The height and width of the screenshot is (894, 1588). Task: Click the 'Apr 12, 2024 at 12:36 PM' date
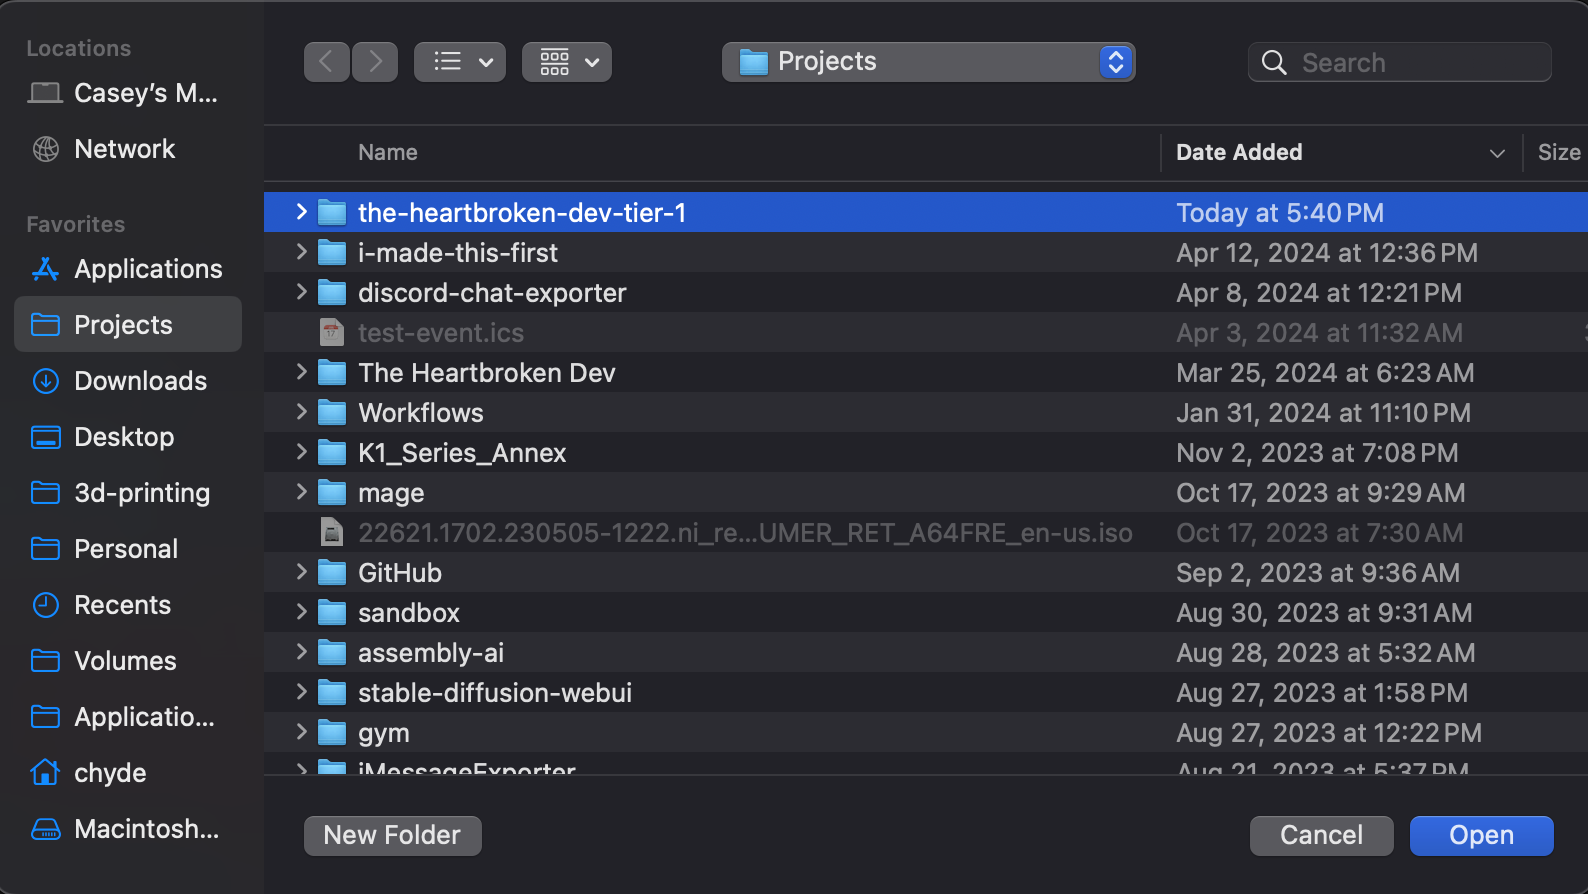1327,253
